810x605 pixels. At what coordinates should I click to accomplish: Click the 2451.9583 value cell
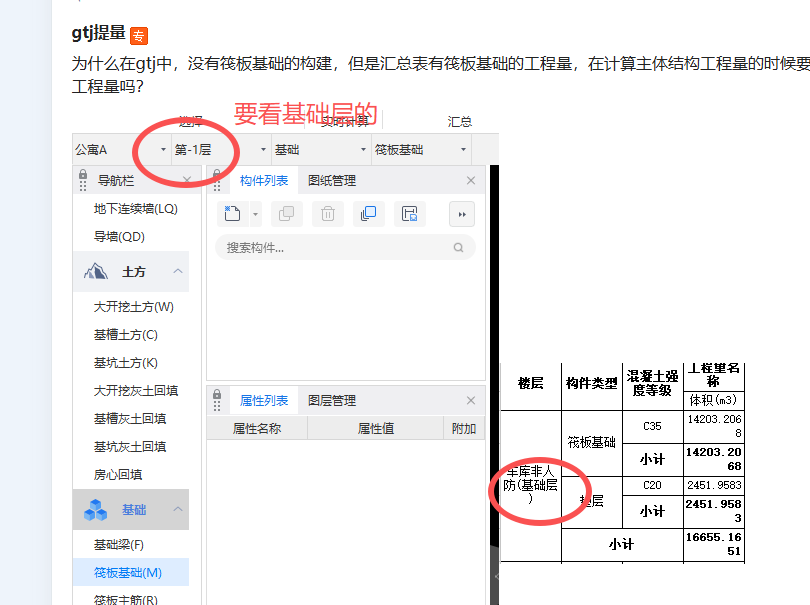coord(713,485)
